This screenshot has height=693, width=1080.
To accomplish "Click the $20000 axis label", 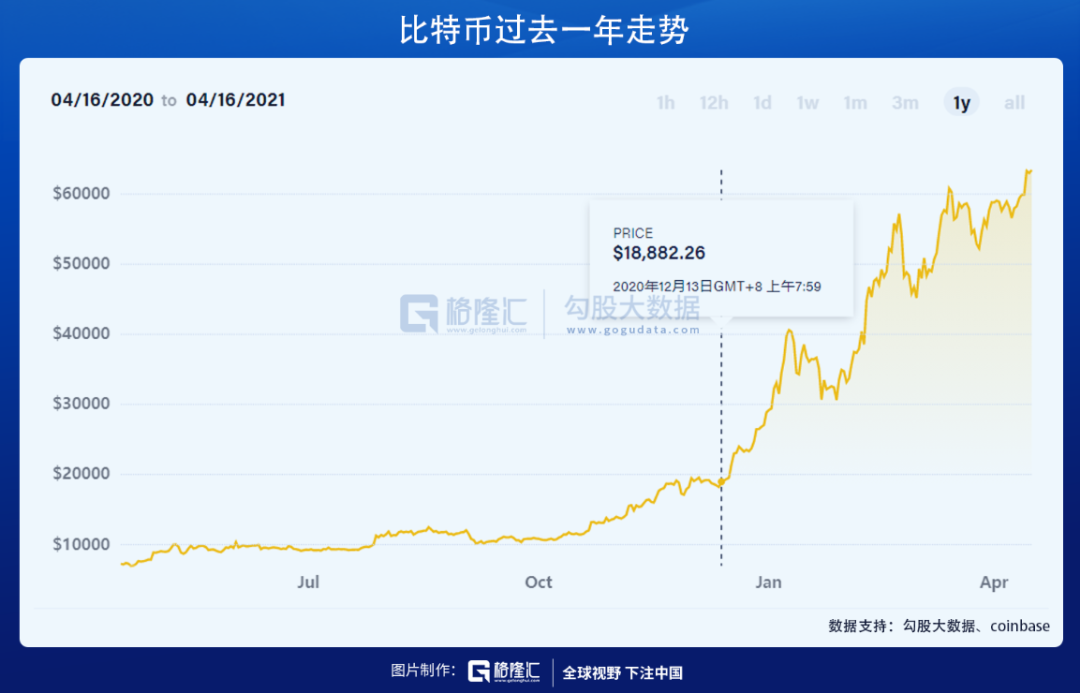I will [x=81, y=474].
